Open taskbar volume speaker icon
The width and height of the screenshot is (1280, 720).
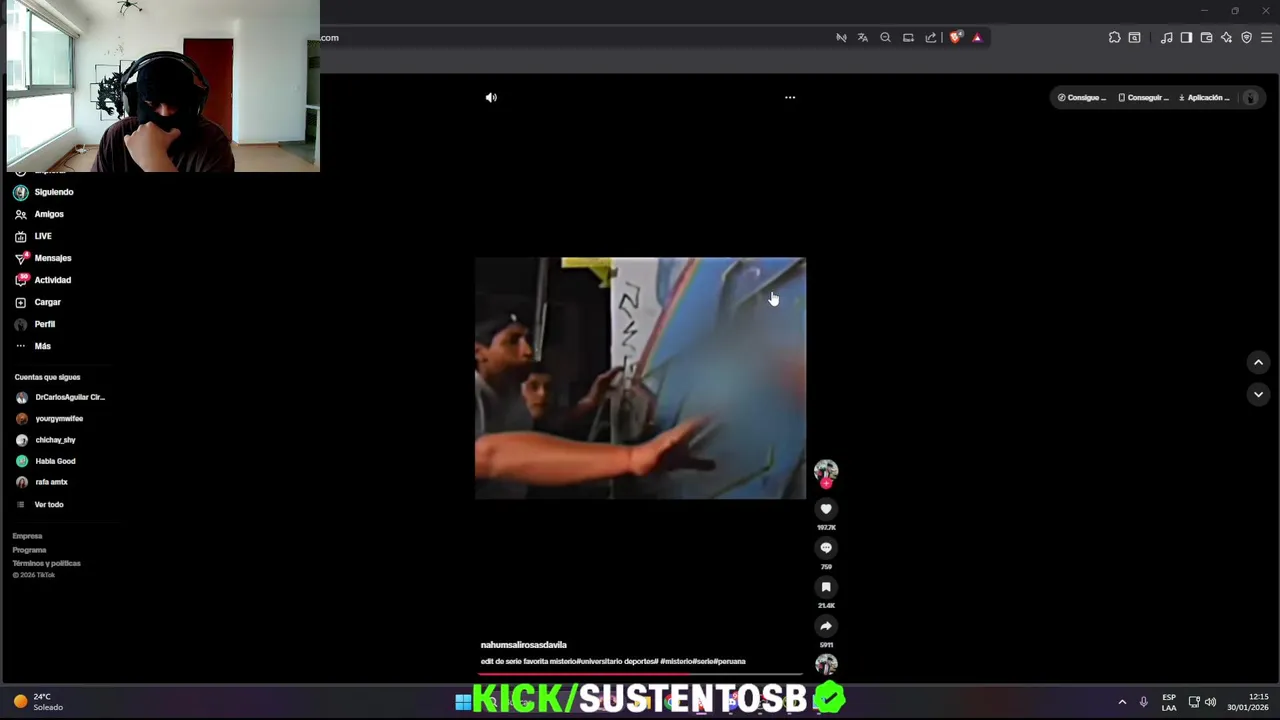click(x=1210, y=702)
